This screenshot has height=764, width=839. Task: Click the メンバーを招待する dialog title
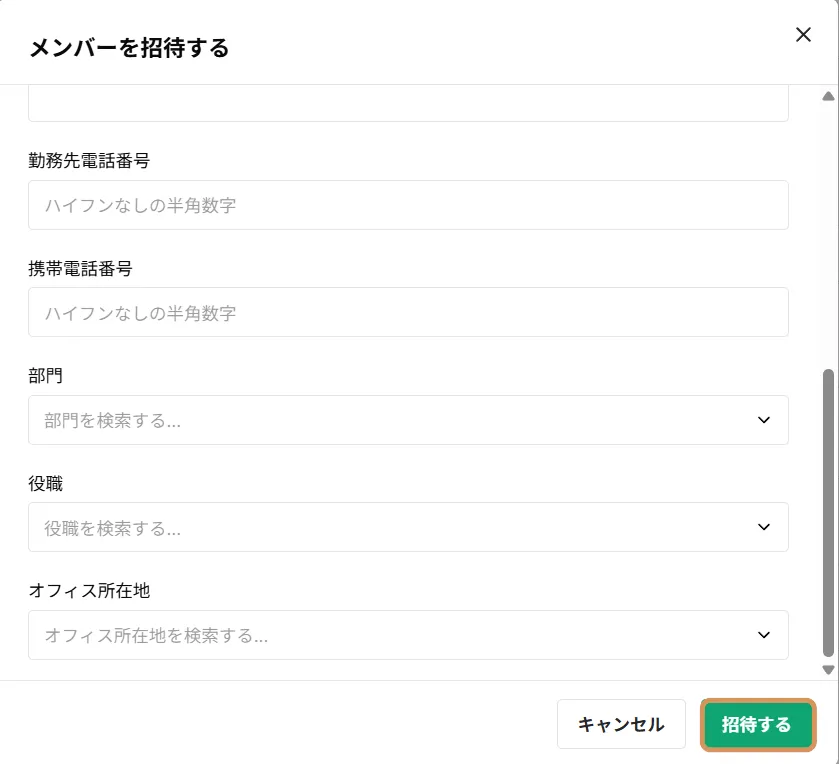tap(130, 46)
